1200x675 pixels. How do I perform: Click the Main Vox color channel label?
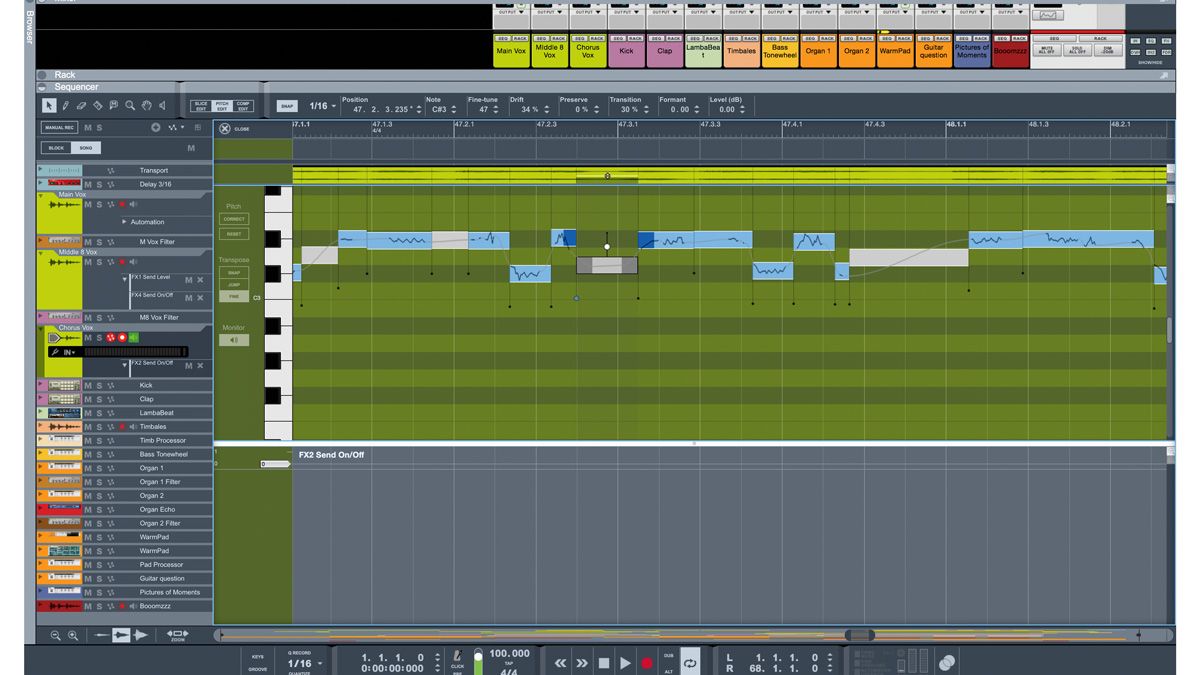tap(511, 51)
